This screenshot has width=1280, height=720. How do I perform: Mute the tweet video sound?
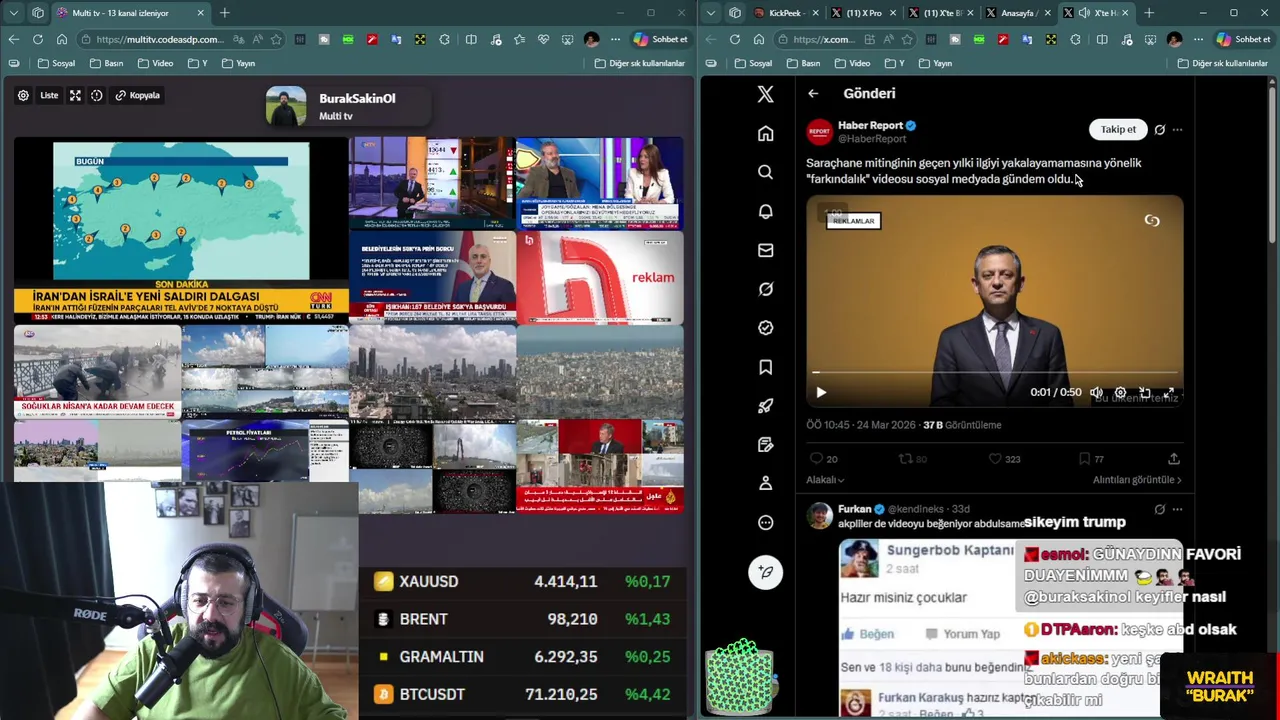pyautogui.click(x=1096, y=393)
